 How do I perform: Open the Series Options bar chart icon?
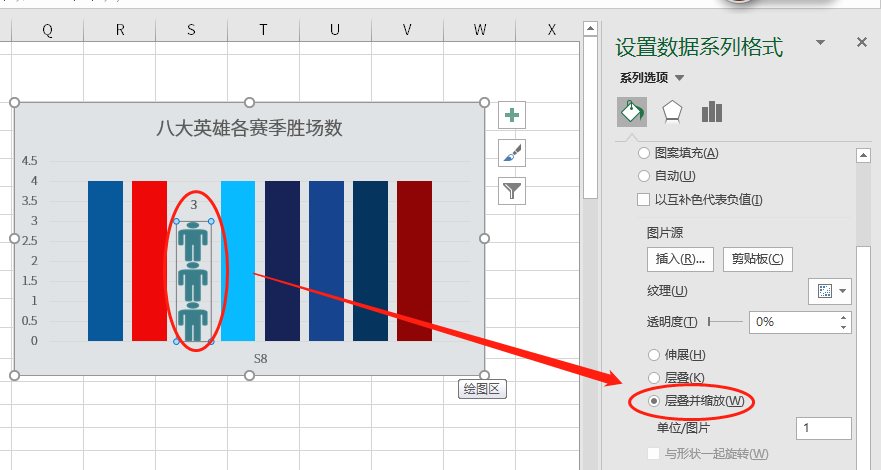click(712, 112)
